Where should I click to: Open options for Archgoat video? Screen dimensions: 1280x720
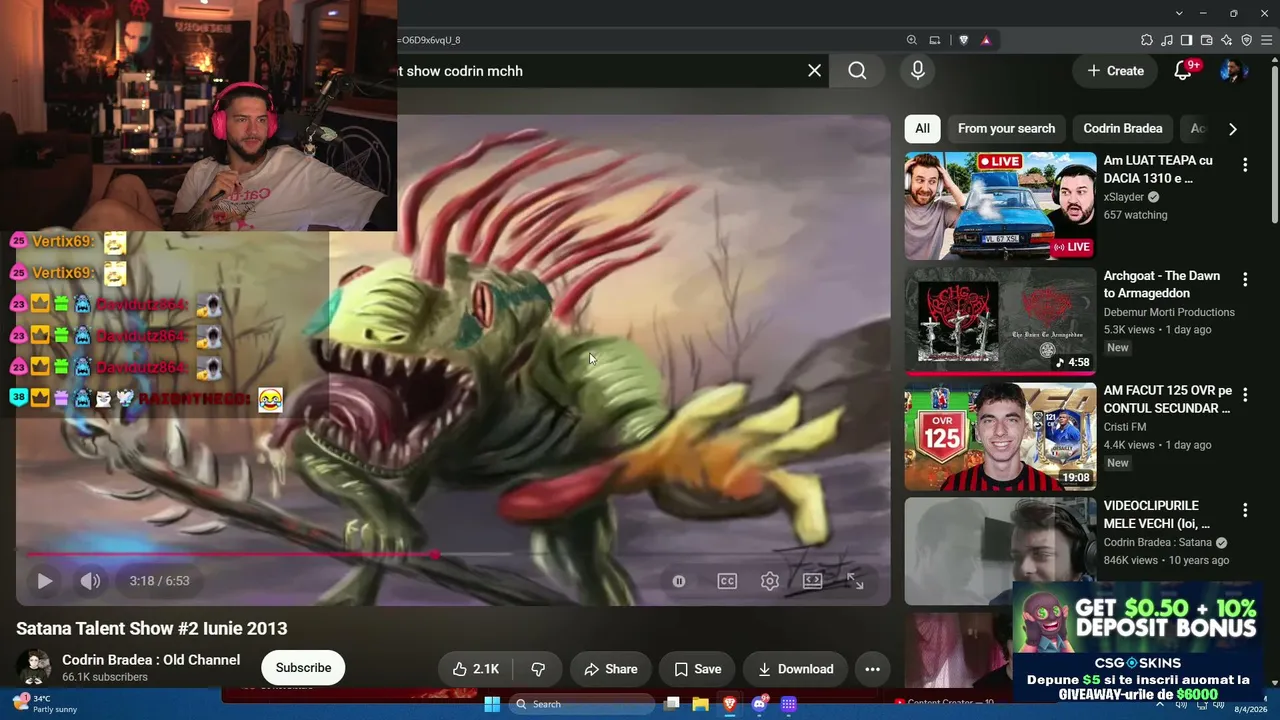1245,280
